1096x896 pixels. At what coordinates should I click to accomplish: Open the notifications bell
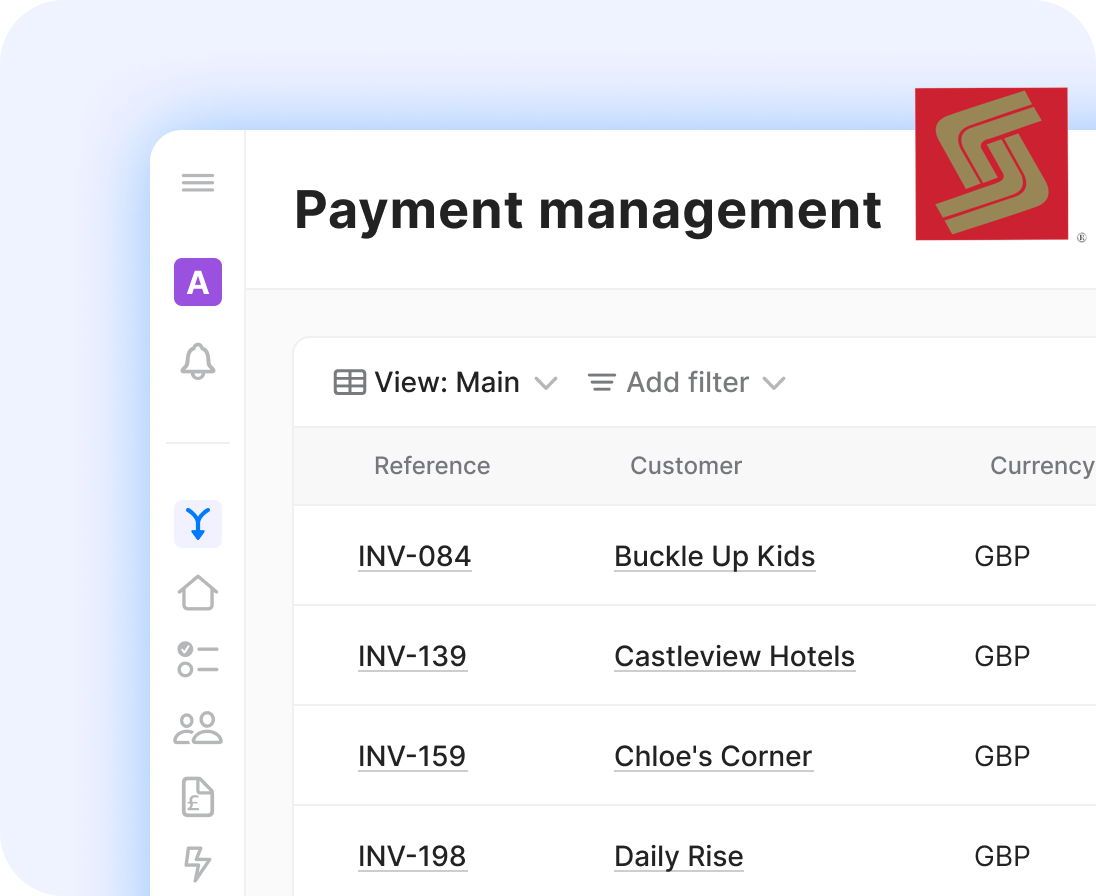[198, 361]
